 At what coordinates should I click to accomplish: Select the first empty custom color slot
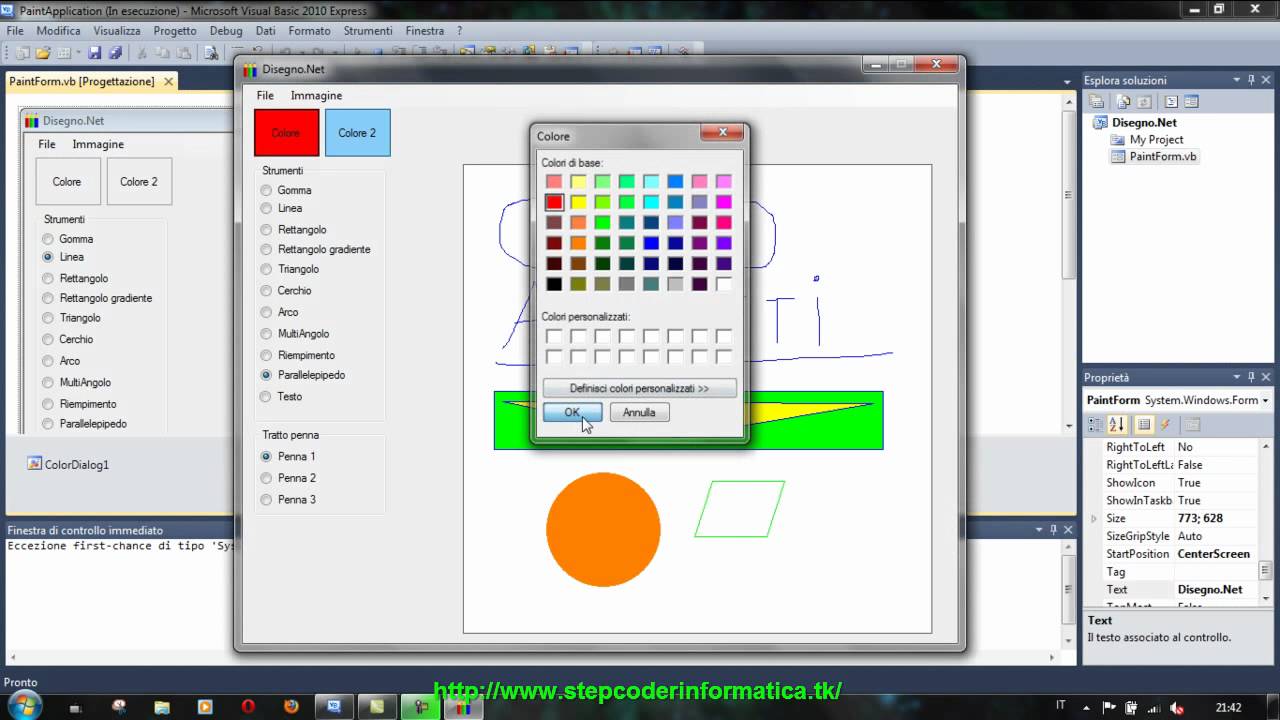(554, 337)
